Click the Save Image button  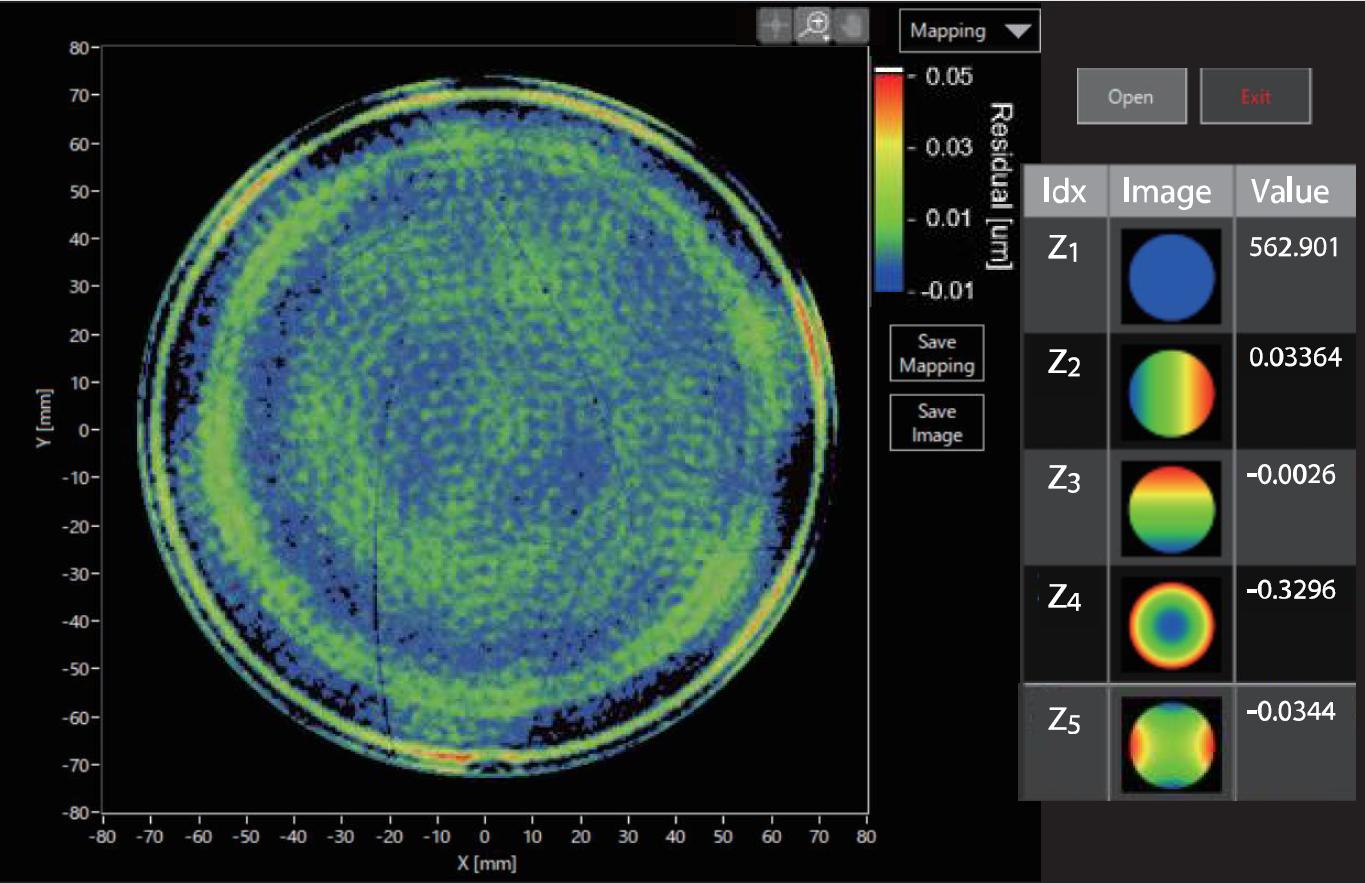click(x=936, y=422)
